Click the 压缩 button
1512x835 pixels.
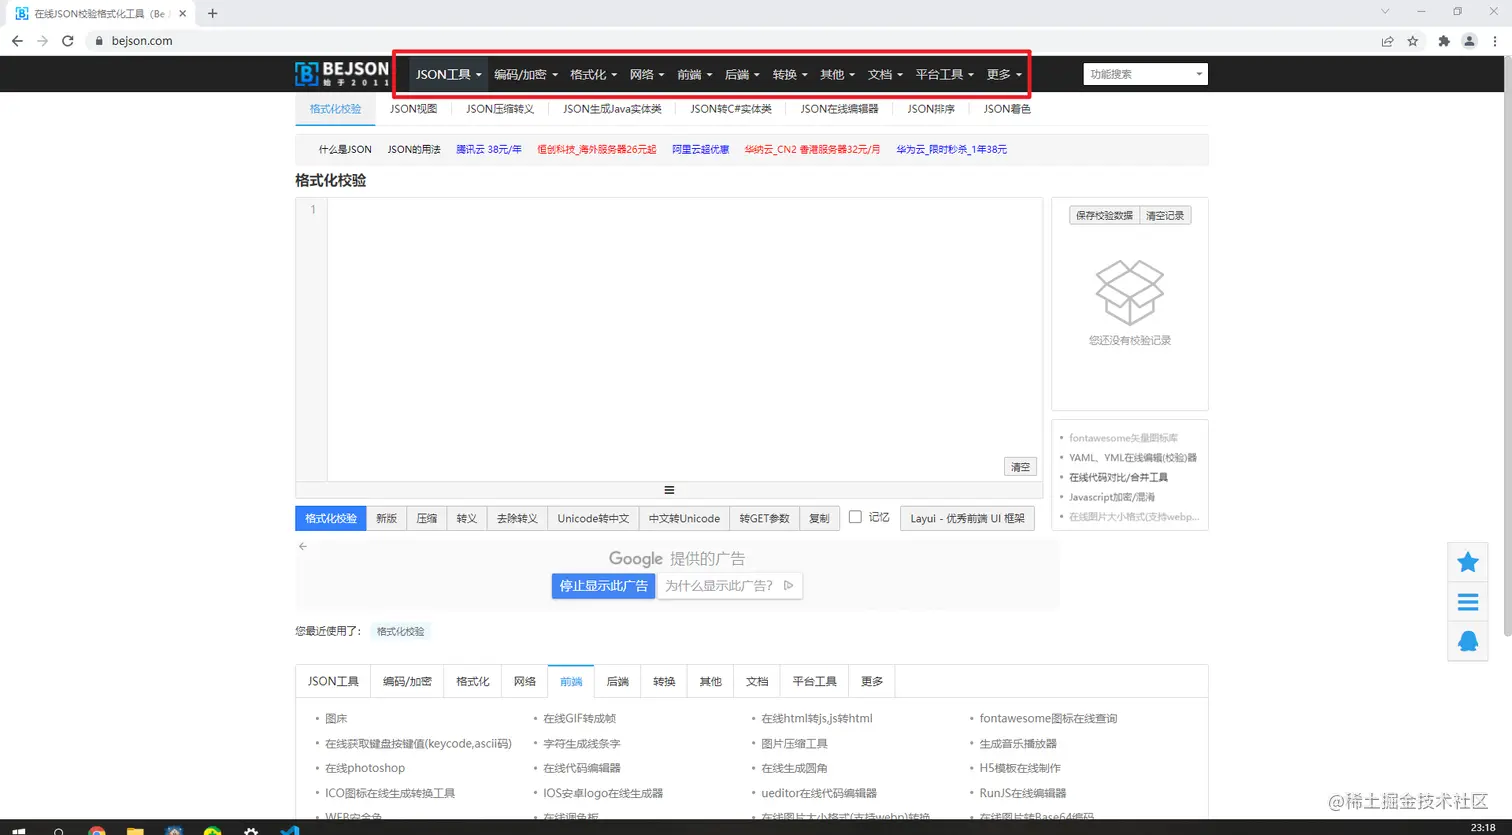pyautogui.click(x=427, y=518)
